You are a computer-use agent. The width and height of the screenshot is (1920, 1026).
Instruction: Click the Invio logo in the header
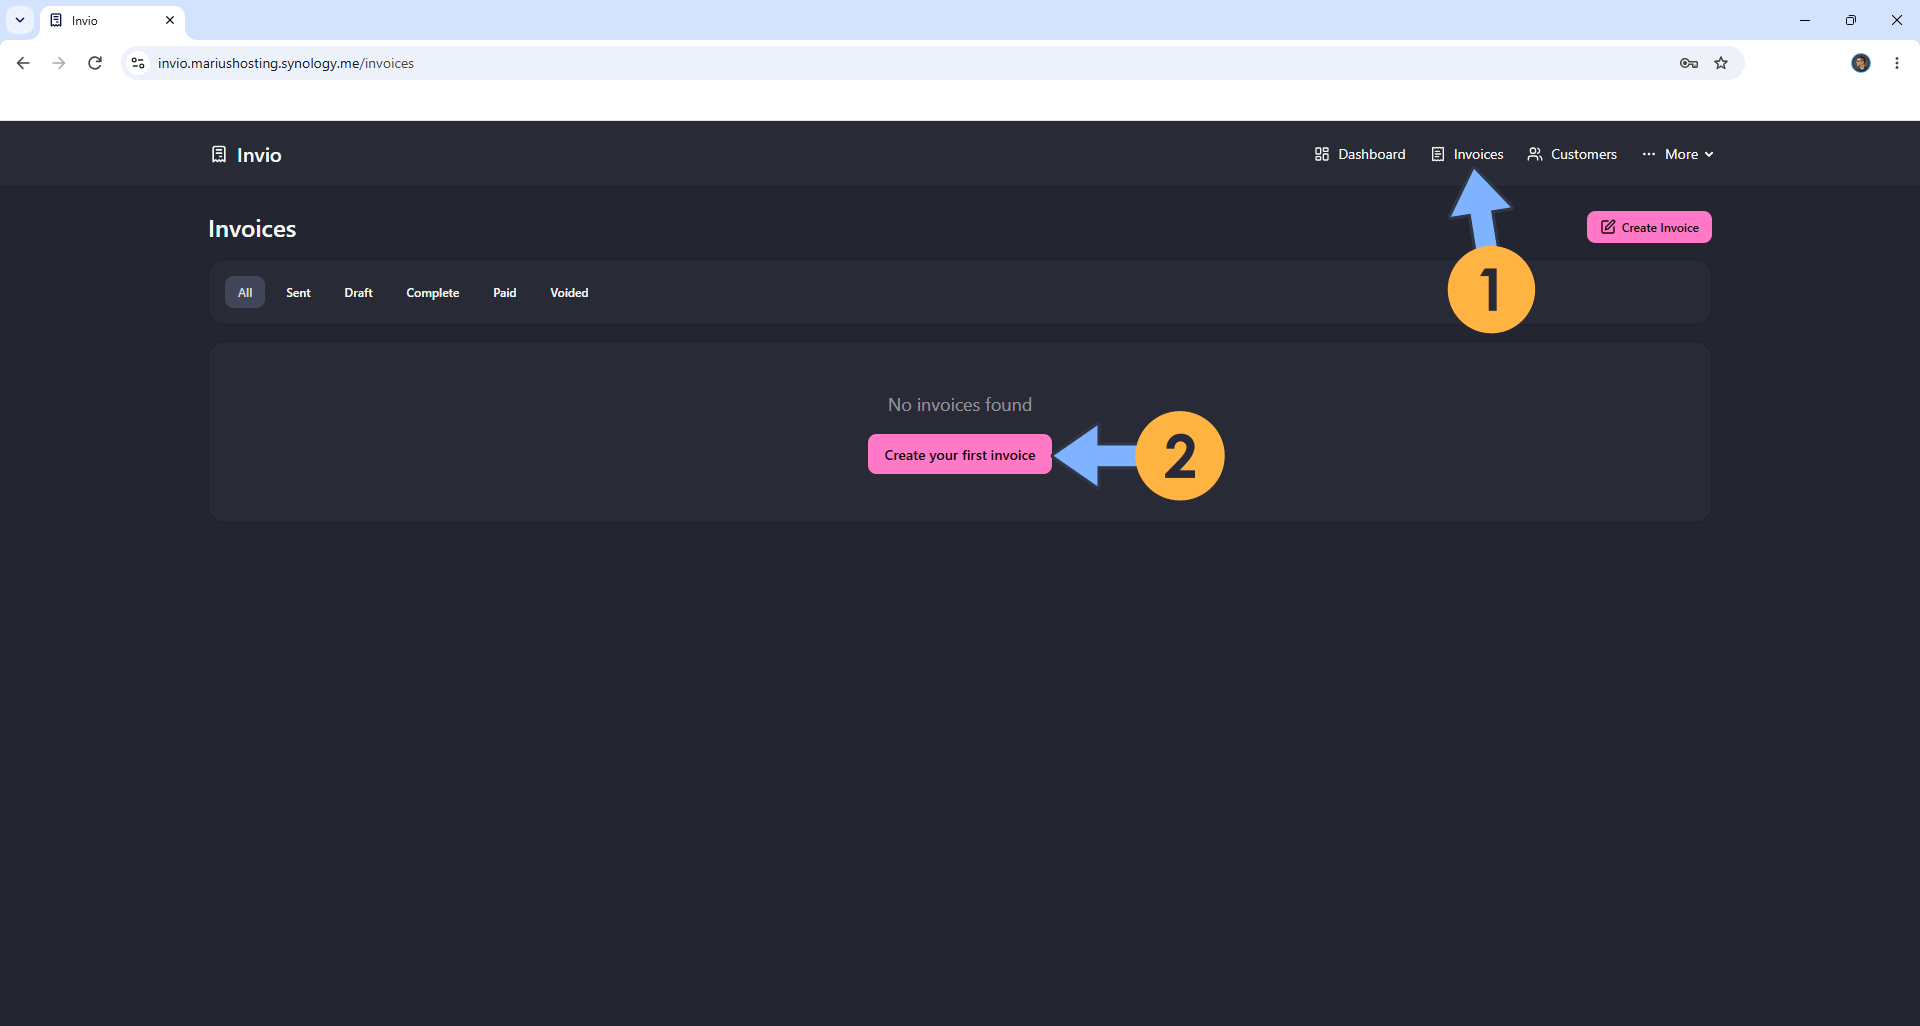coord(246,155)
